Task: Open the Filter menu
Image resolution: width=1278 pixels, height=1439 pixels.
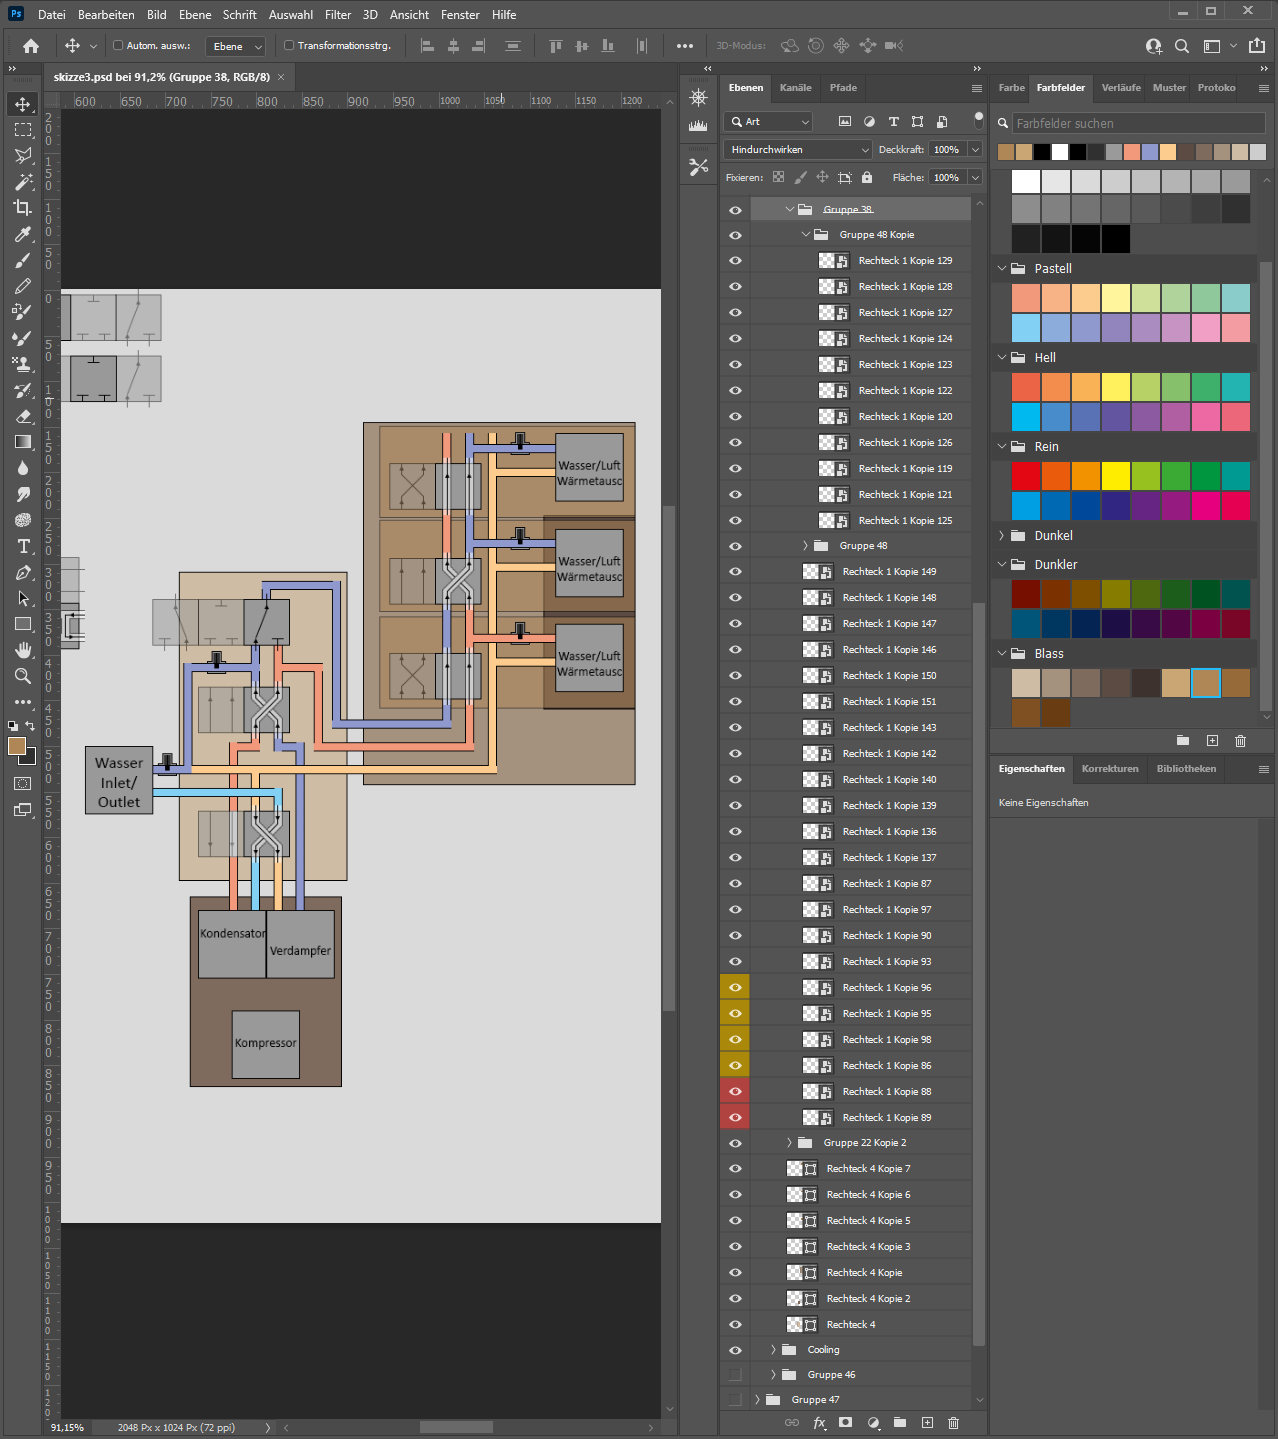Action: [x=338, y=15]
